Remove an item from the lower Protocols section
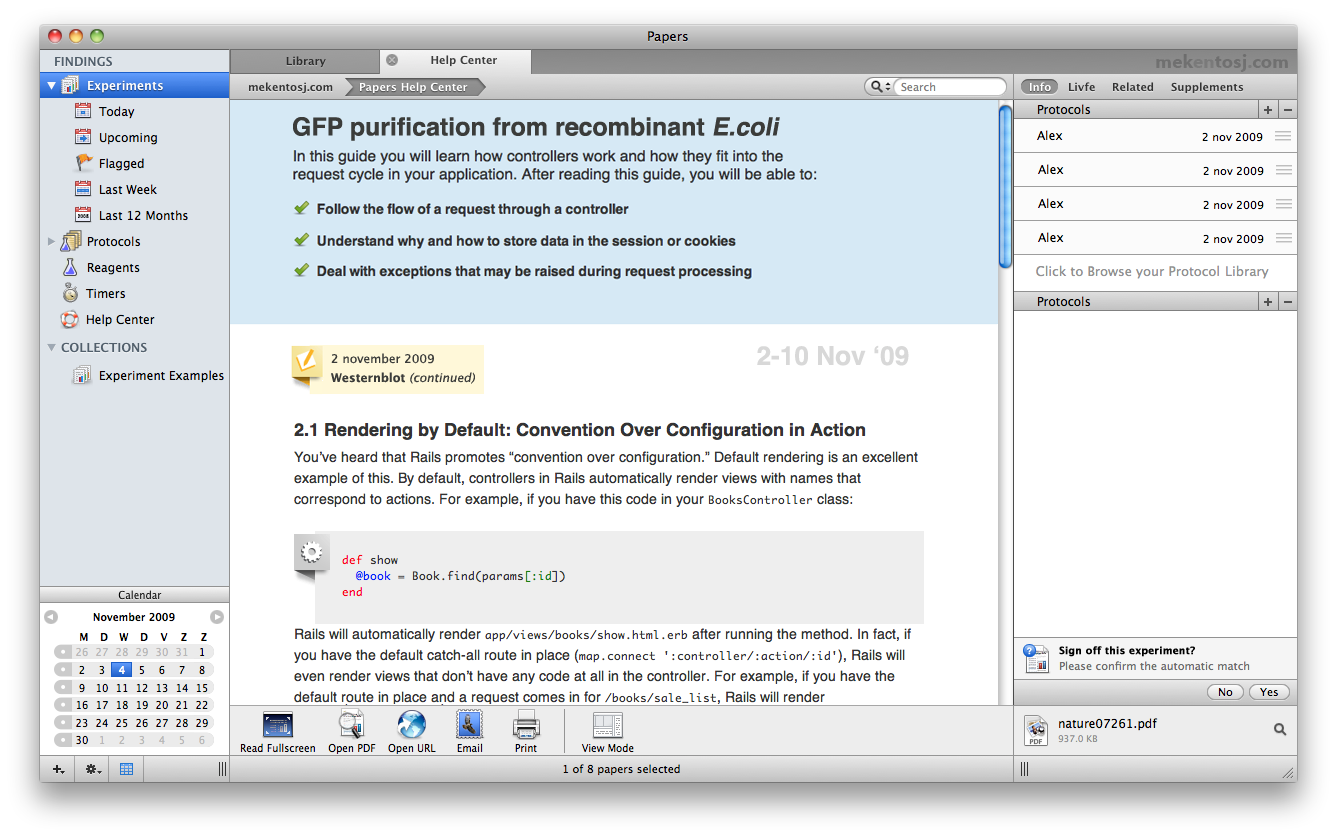The image size is (1337, 837). click(1288, 302)
